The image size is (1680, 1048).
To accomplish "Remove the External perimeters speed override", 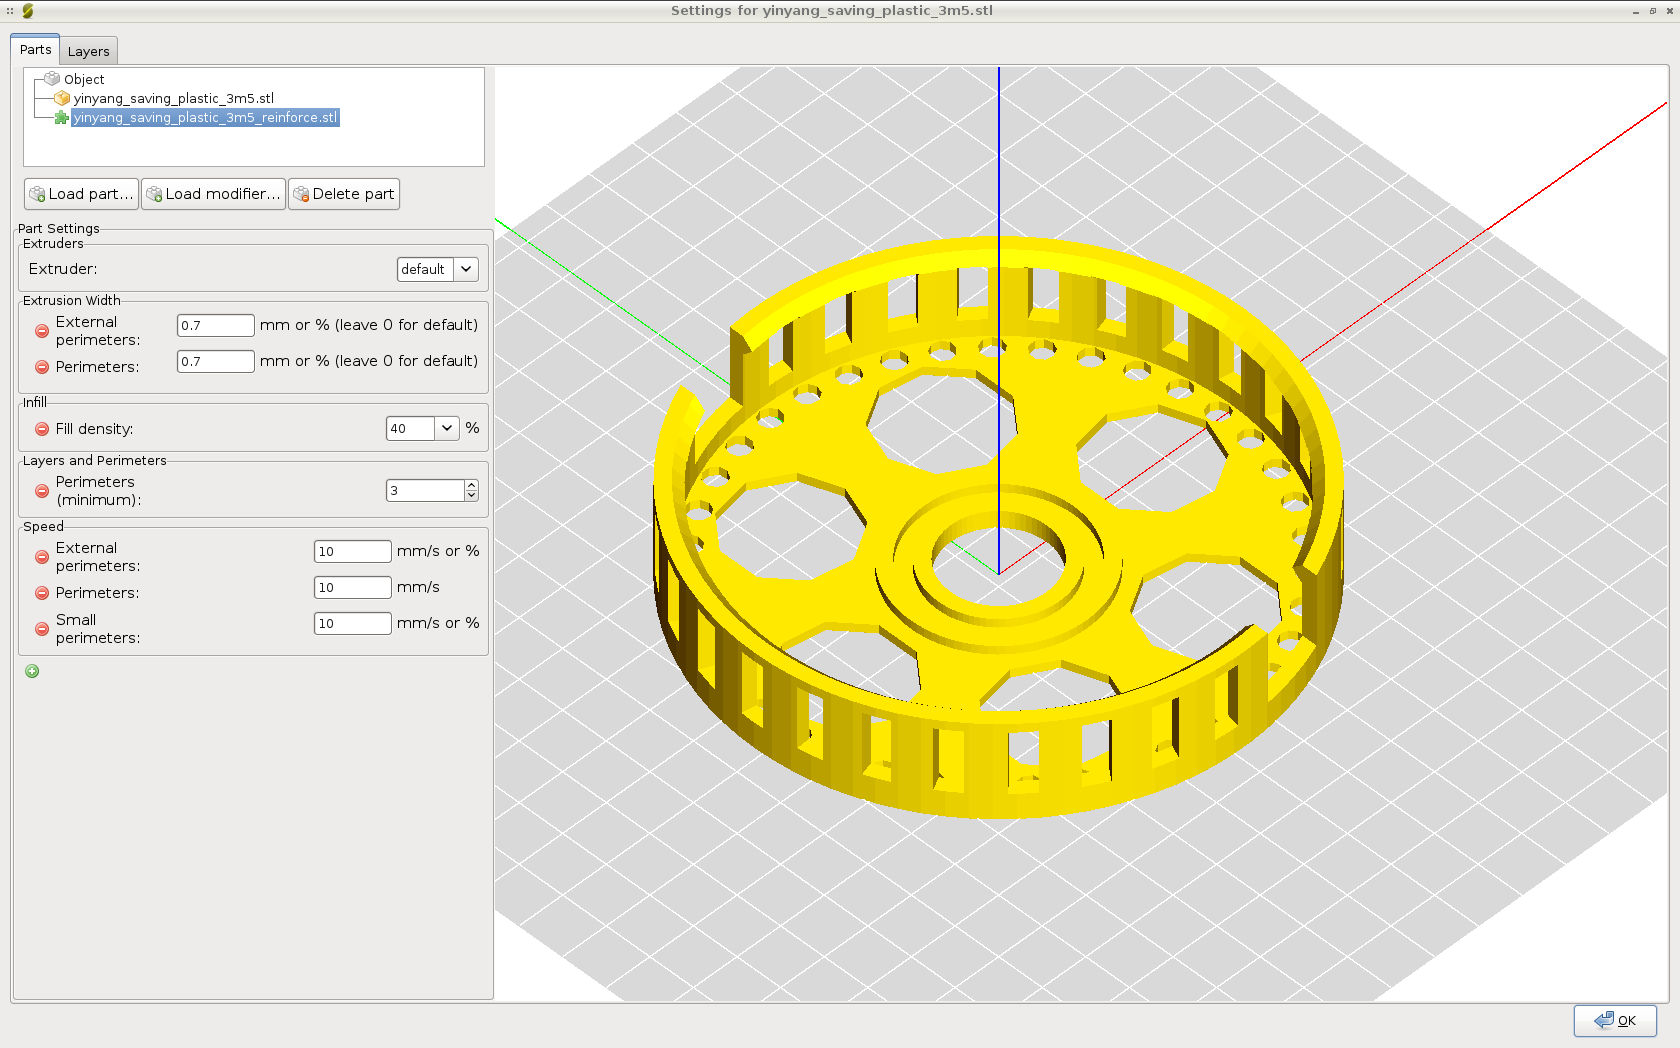I will point(42,557).
